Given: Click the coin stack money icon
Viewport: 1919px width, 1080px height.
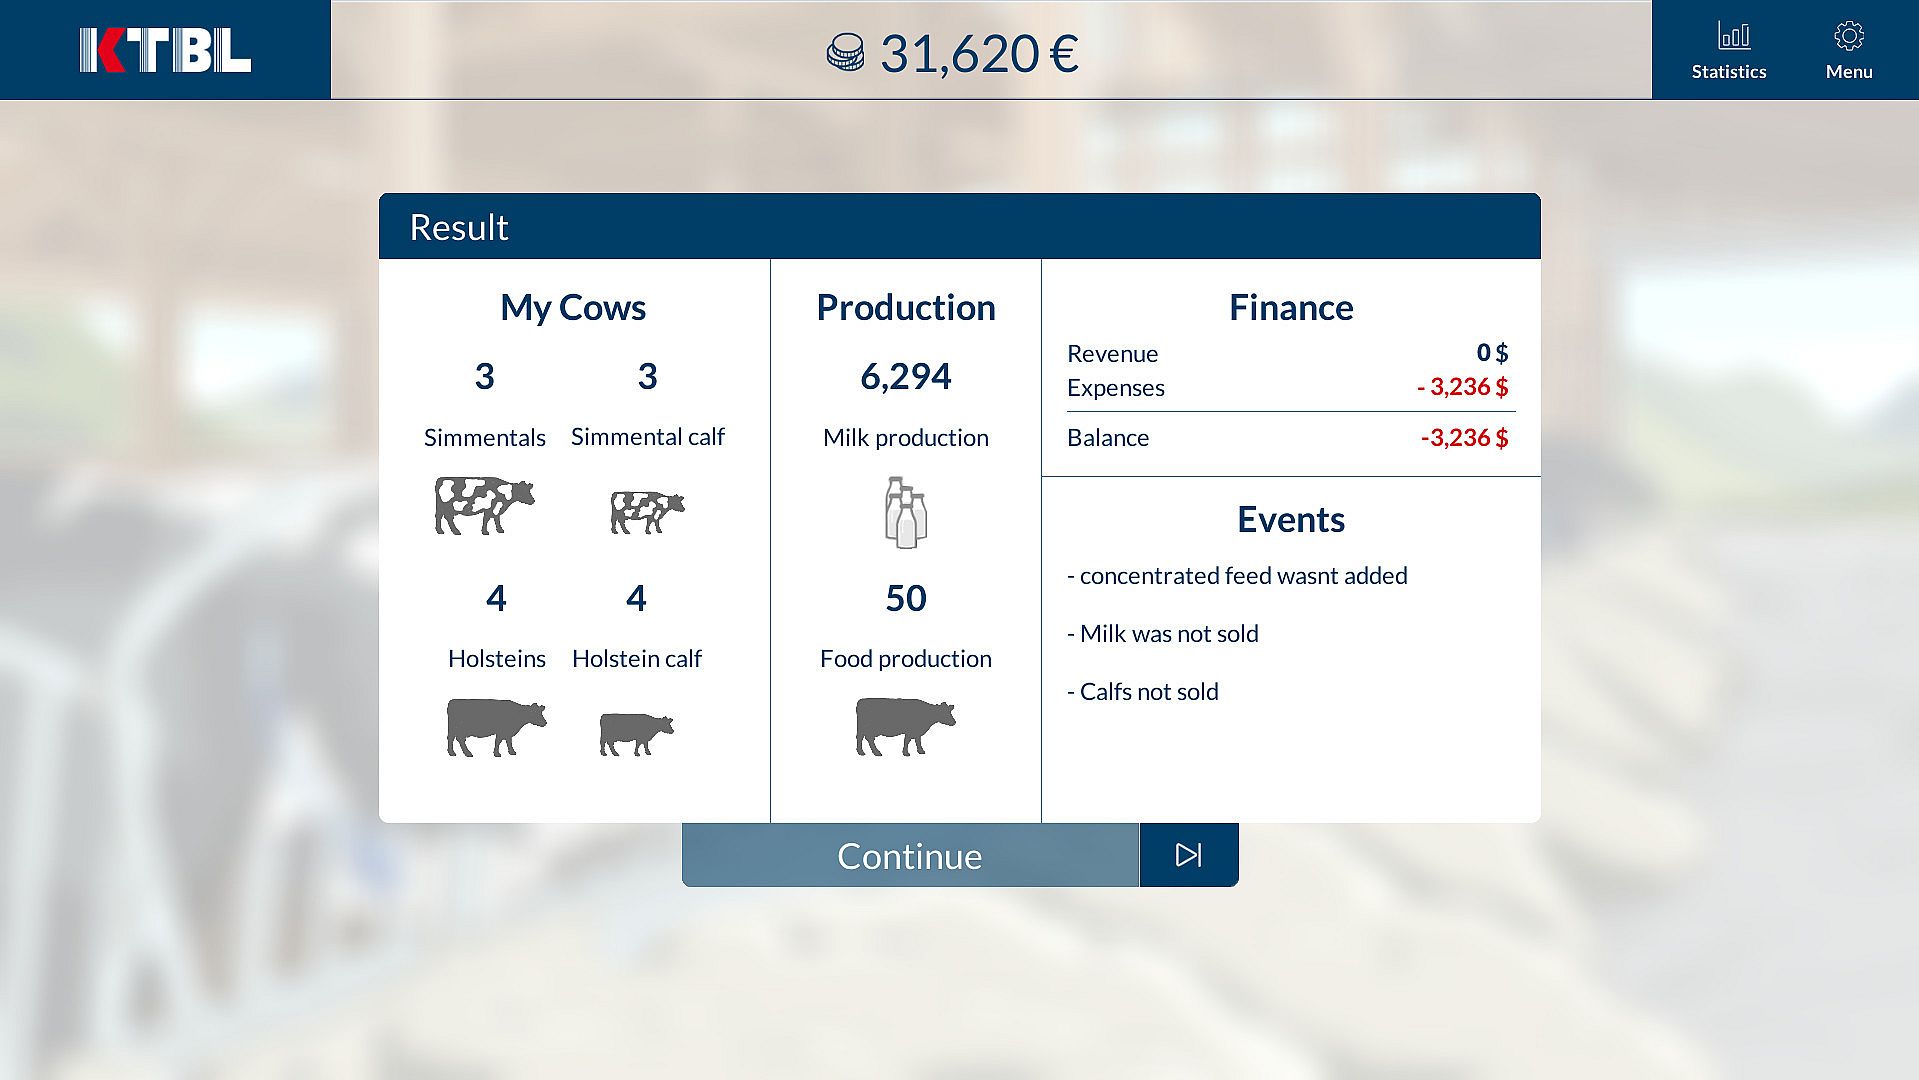Looking at the screenshot, I should click(x=845, y=52).
